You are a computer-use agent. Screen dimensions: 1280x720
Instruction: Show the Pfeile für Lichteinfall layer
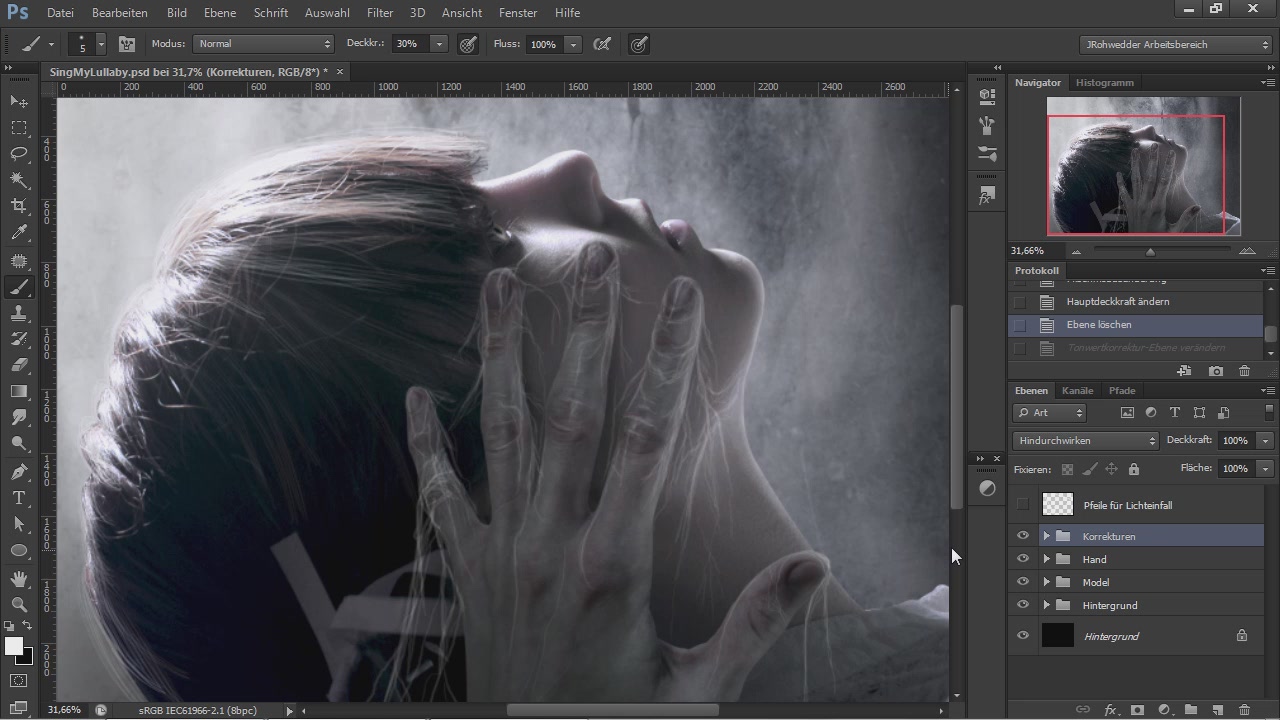(x=1022, y=505)
